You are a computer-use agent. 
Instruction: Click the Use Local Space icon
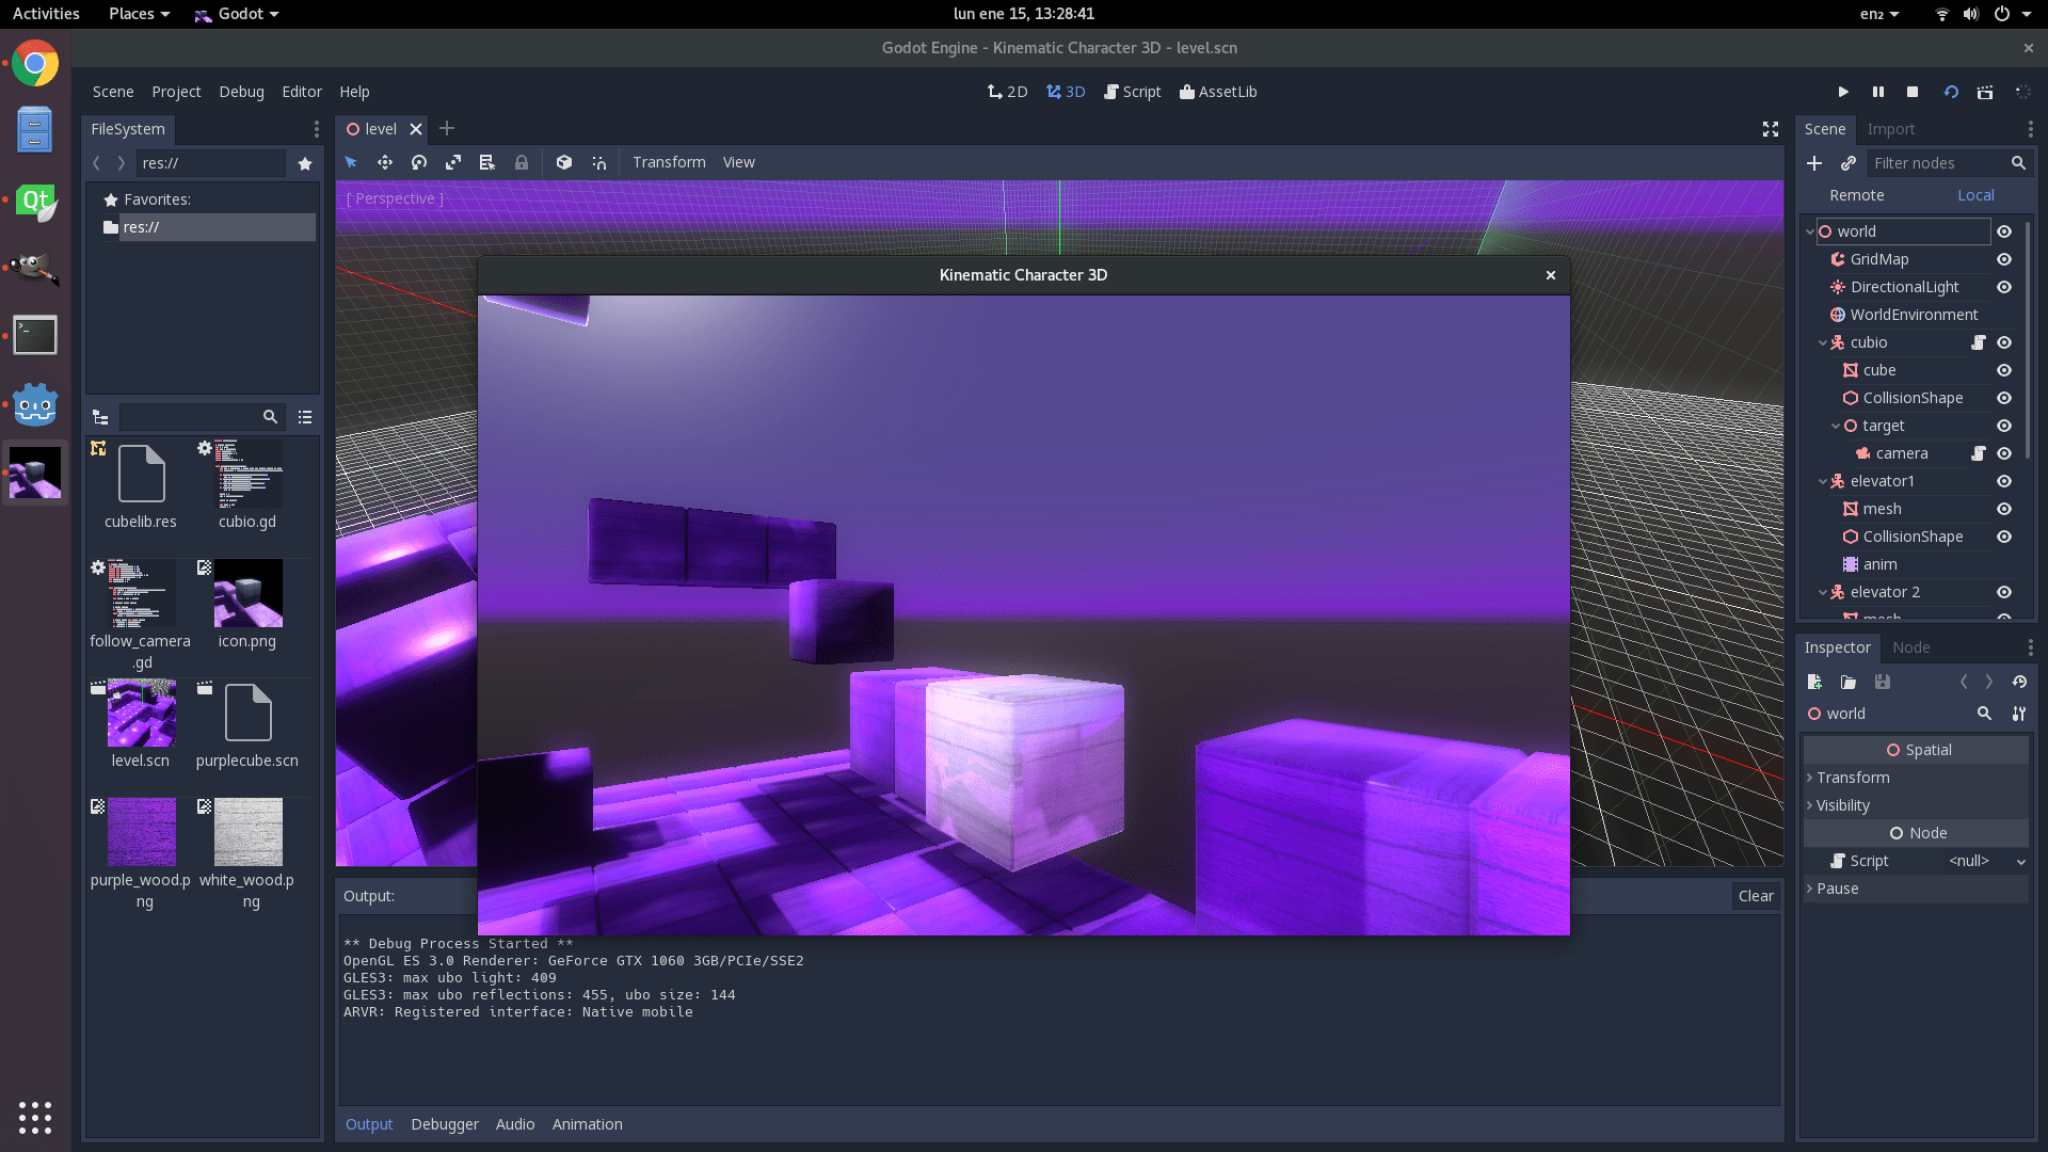point(563,162)
